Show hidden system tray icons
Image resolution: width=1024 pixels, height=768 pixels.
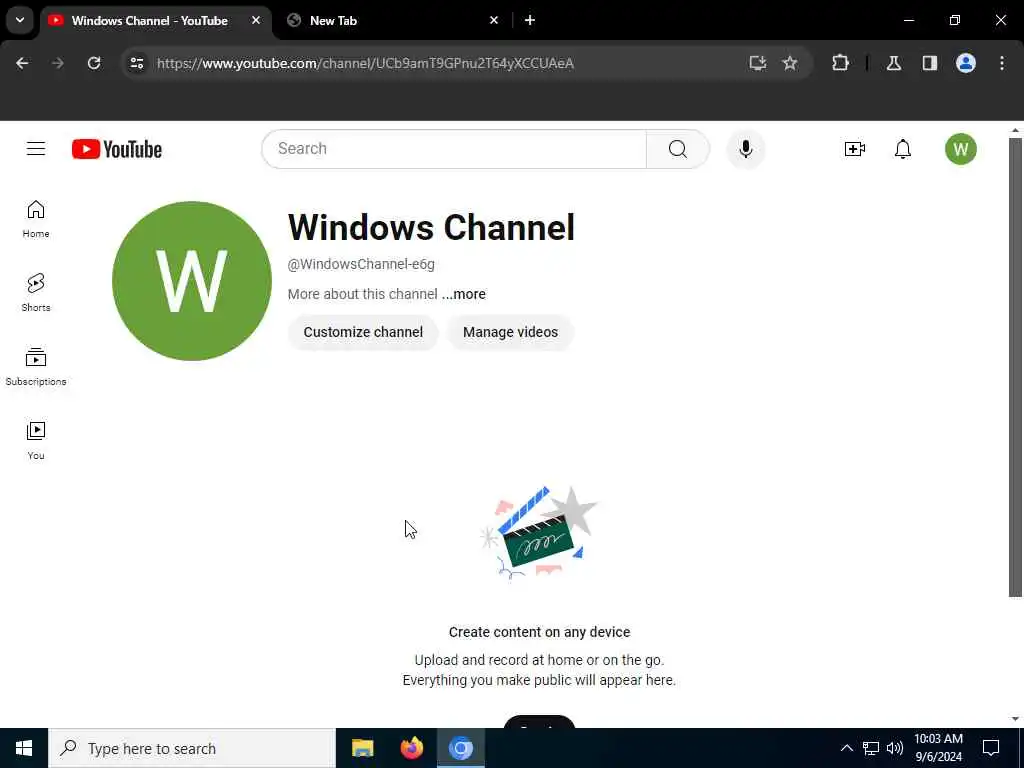846,748
